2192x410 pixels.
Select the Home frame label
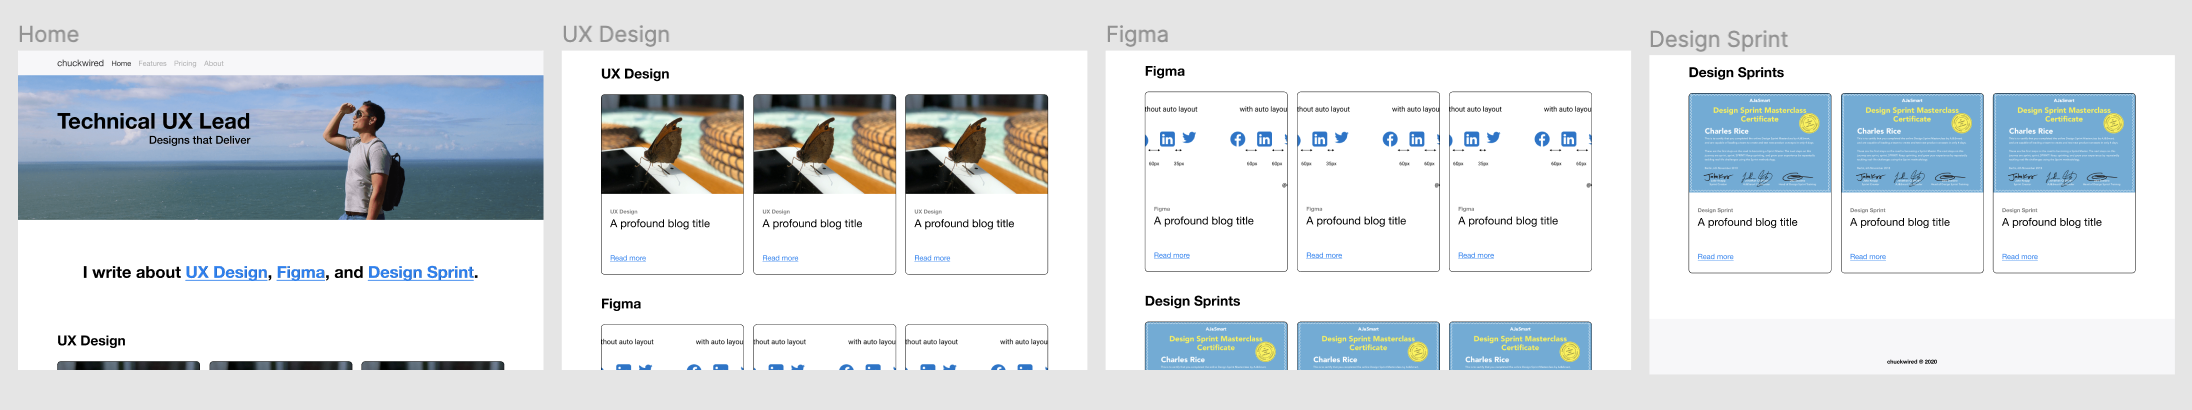48,34
